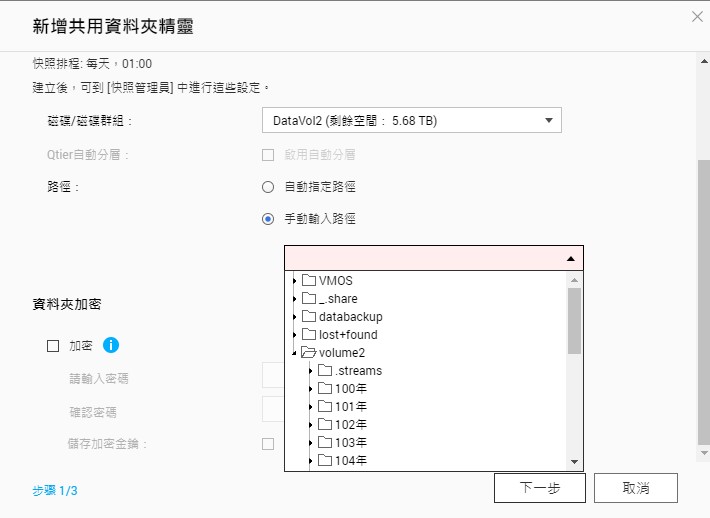Click the manual path input field
Viewport: 710px width, 518px height.
click(424, 258)
